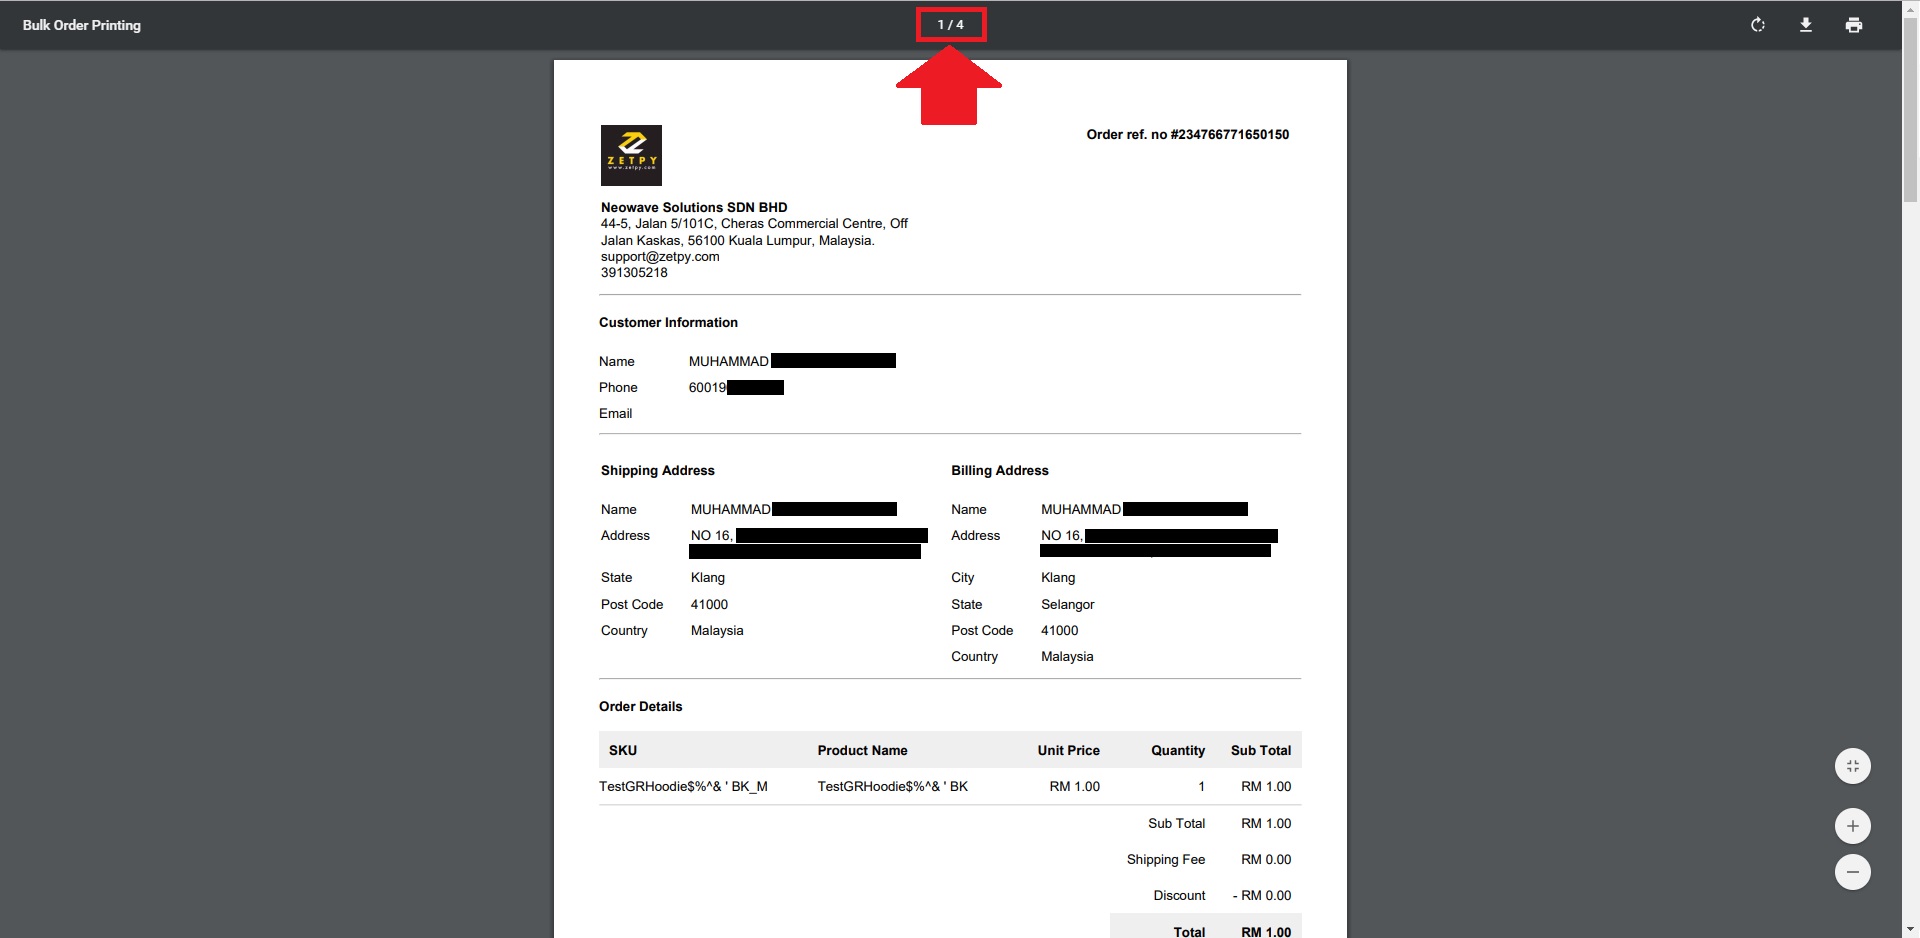This screenshot has width=1920, height=938.
Task: Select the page number field showing 1 / 4
Action: pyautogui.click(x=951, y=25)
